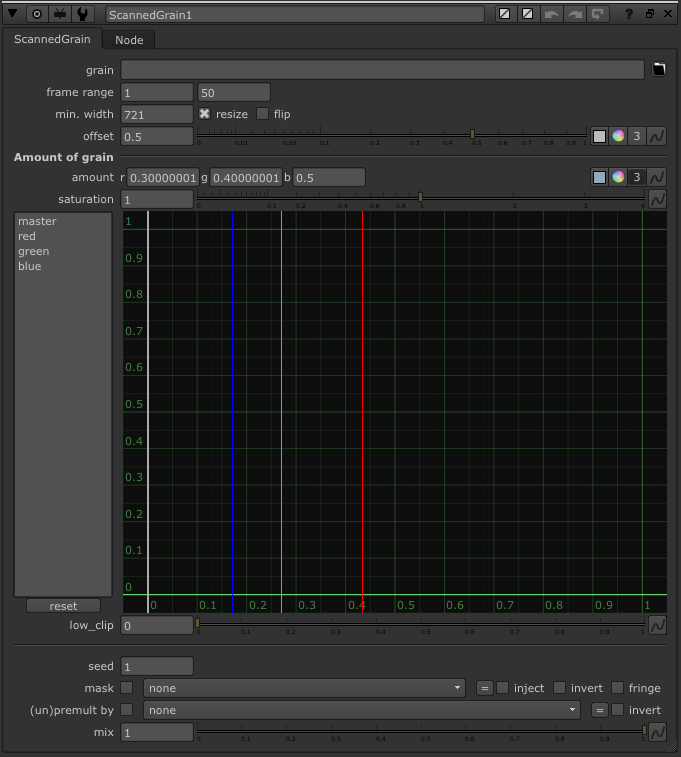
Task: Open the low_clip animation menu
Action: tap(657, 626)
